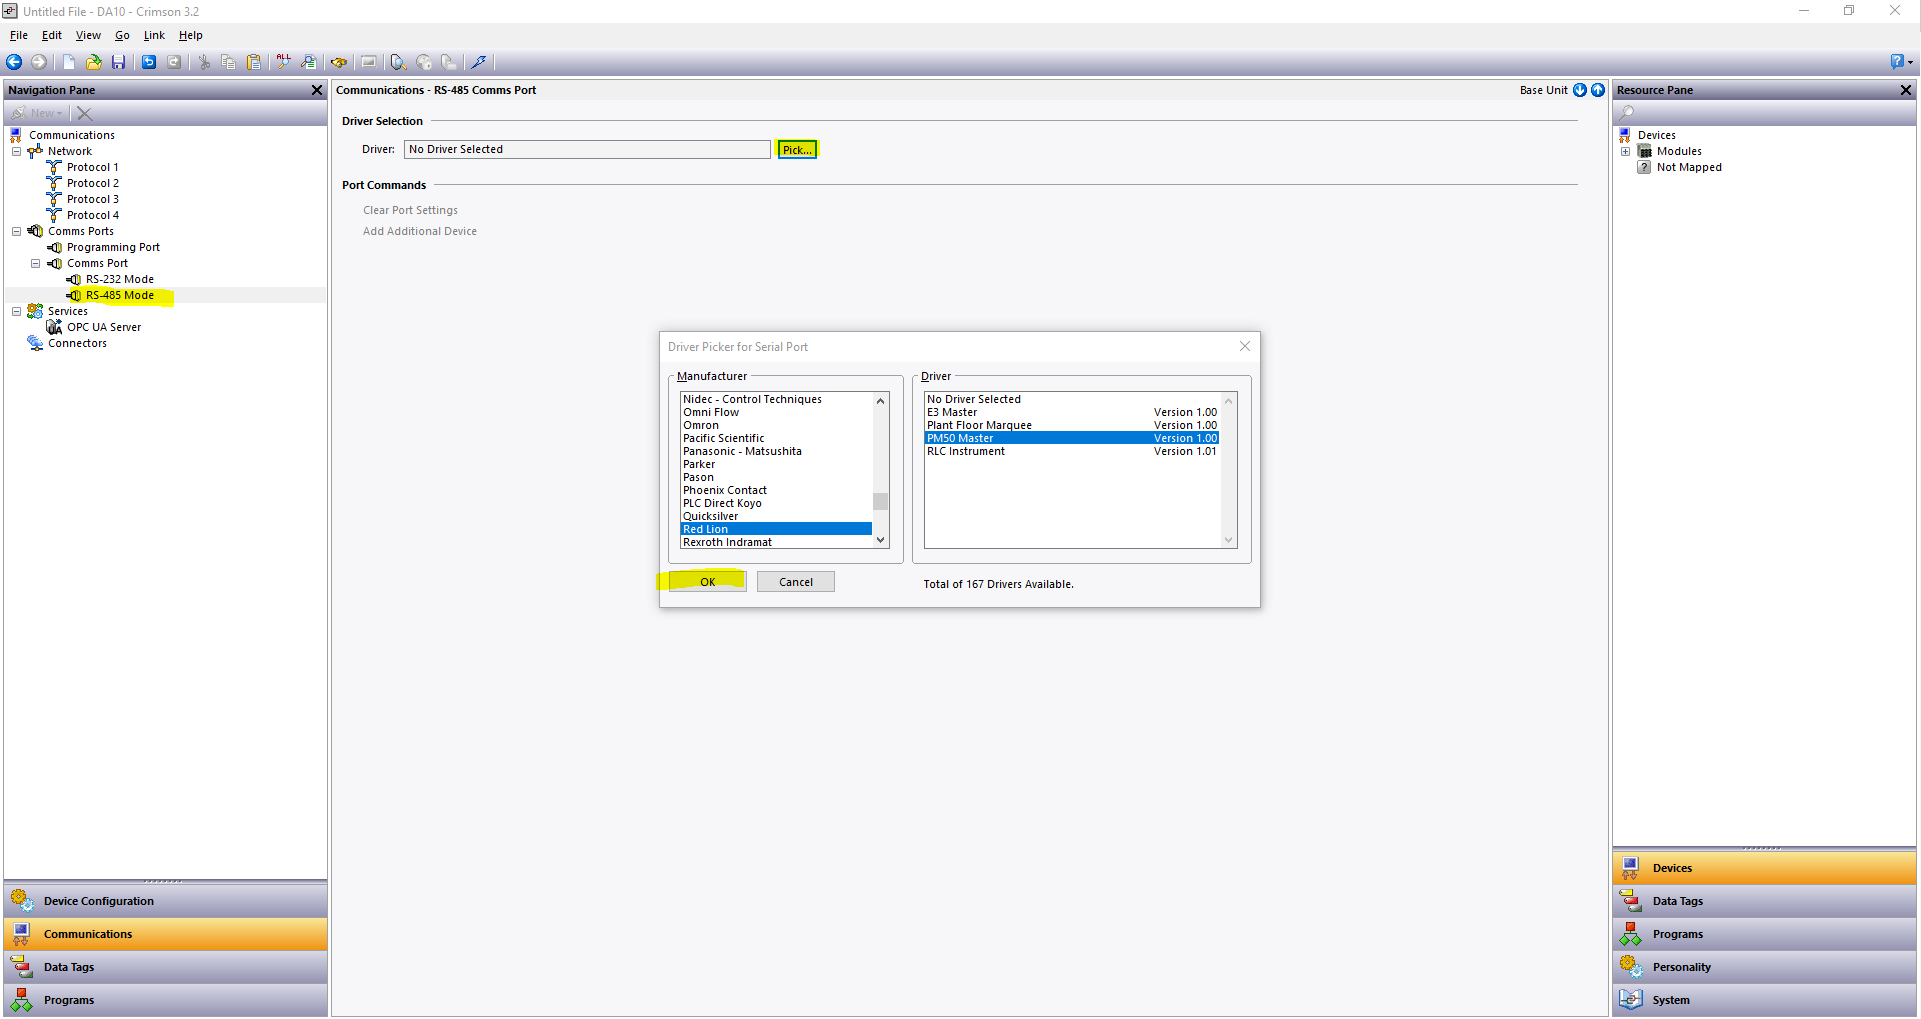
Task: Select OPC UA Server tree item
Action: pos(104,327)
